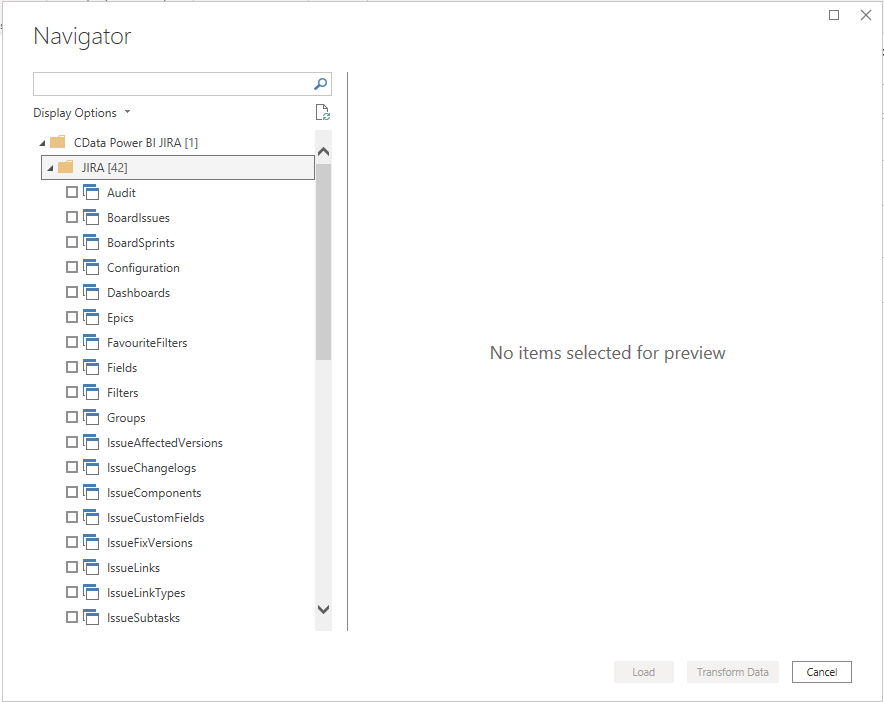This screenshot has height=702, width=884.
Task: Check the IssueChangelogs checkbox
Action: (72, 467)
